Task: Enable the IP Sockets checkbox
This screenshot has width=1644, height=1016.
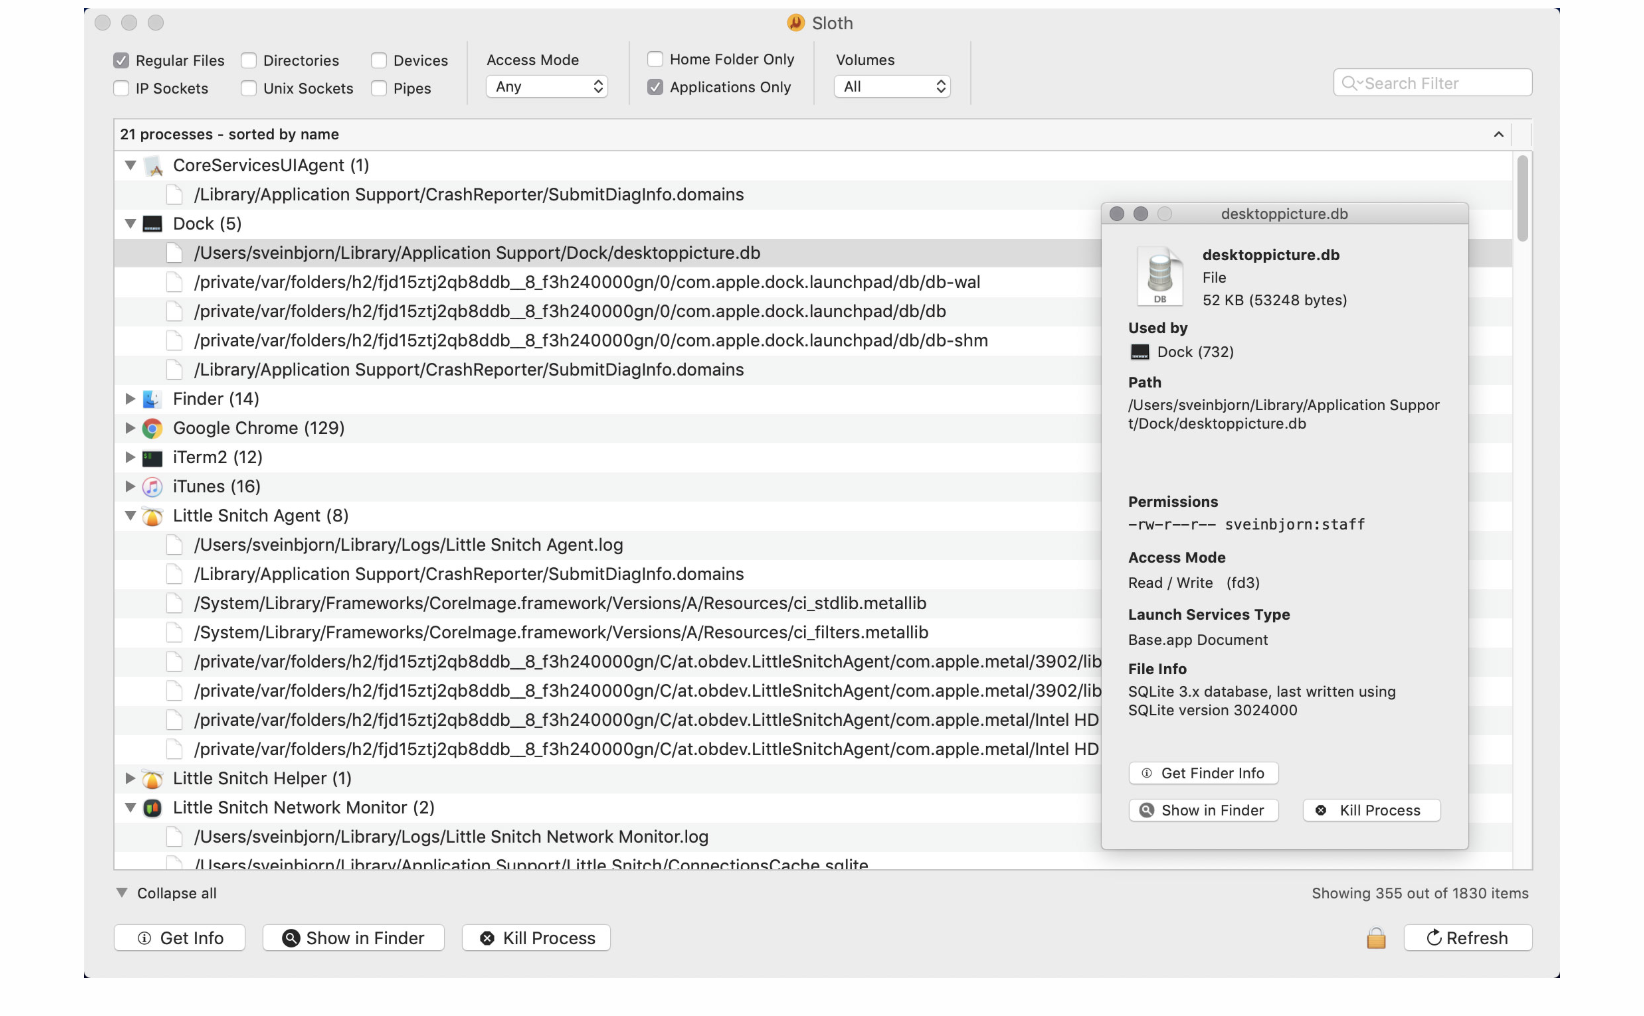Action: (121, 89)
